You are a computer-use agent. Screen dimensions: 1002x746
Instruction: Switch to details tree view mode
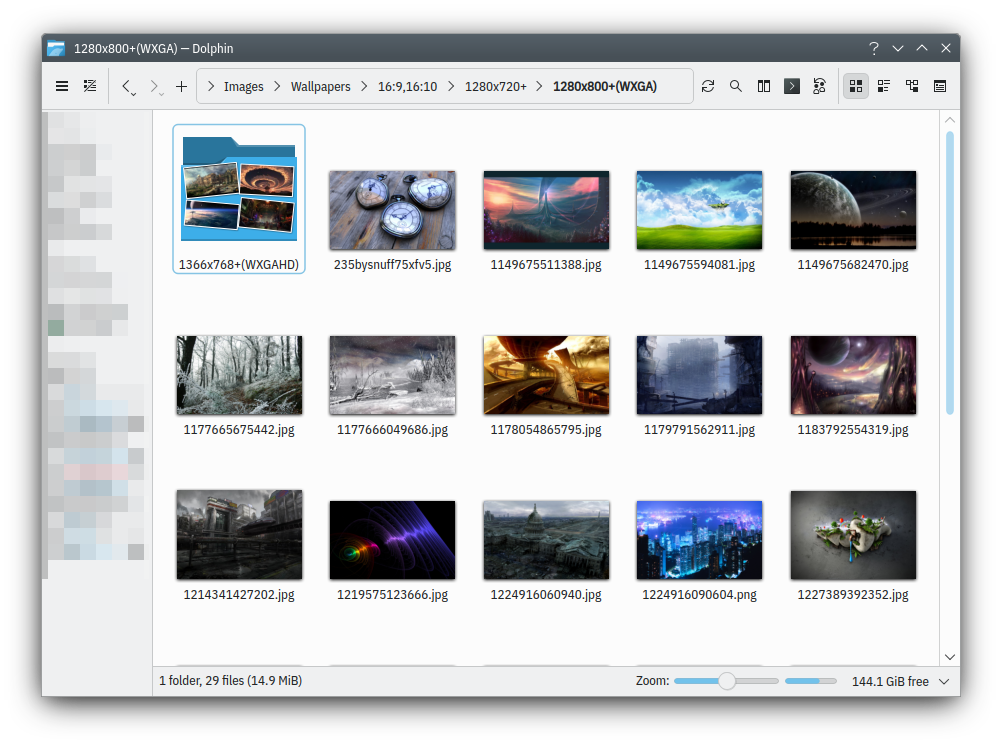click(912, 86)
